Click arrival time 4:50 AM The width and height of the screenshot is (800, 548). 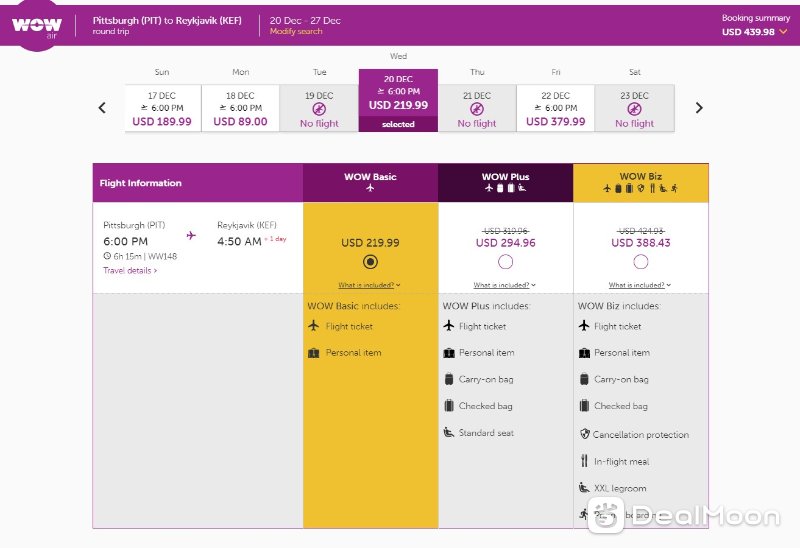(239, 241)
